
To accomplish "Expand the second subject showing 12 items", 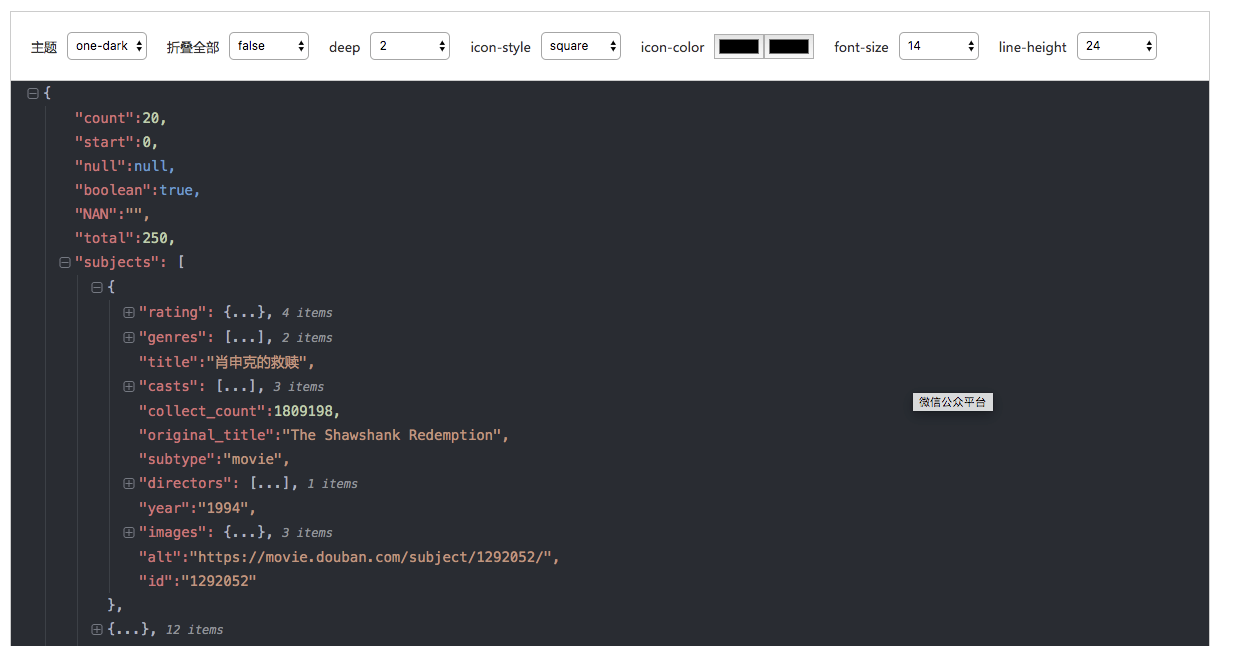I will 96,629.
